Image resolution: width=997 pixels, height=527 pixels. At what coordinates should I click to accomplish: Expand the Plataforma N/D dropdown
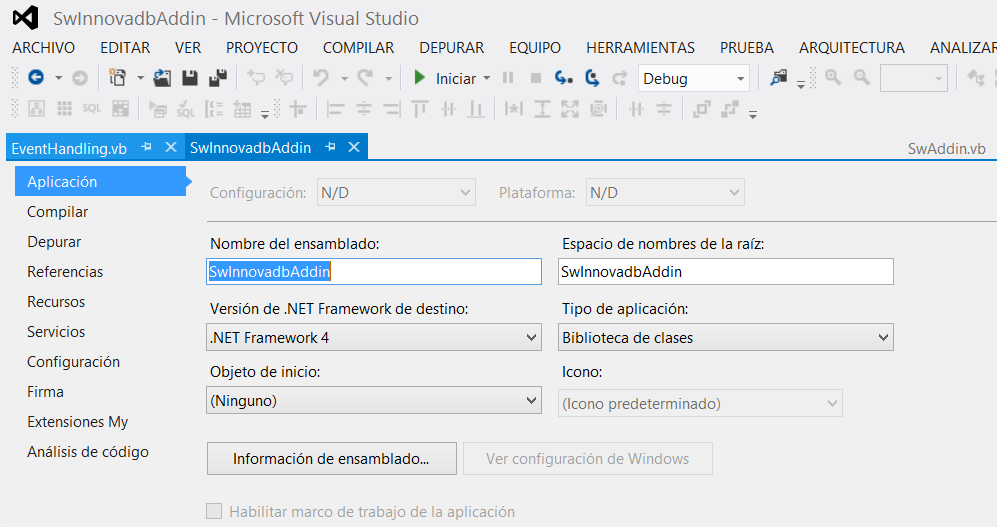tap(665, 192)
